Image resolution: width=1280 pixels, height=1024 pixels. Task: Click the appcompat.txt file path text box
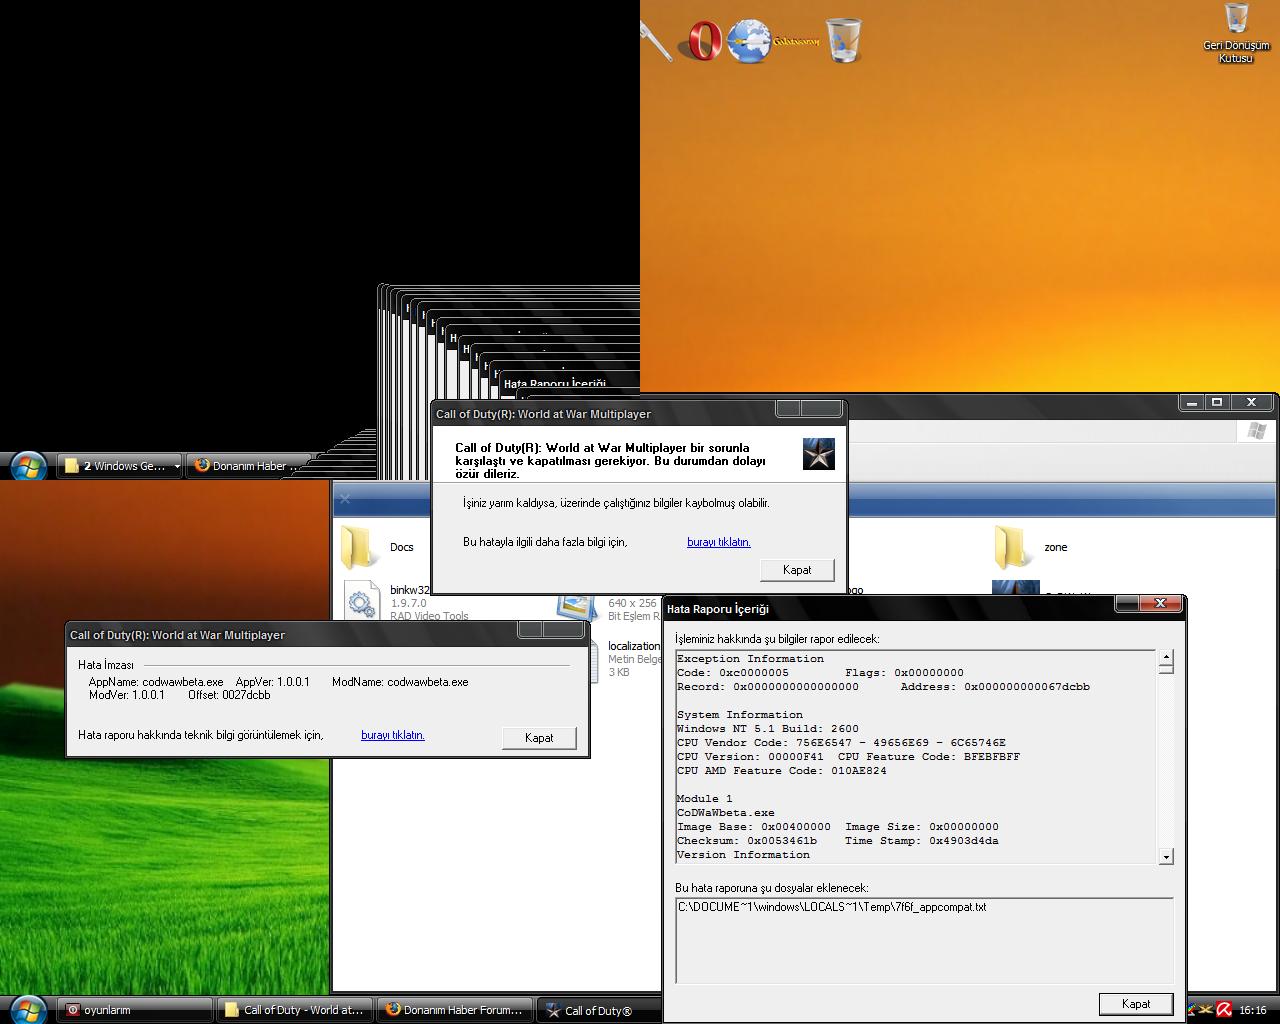click(x=924, y=940)
